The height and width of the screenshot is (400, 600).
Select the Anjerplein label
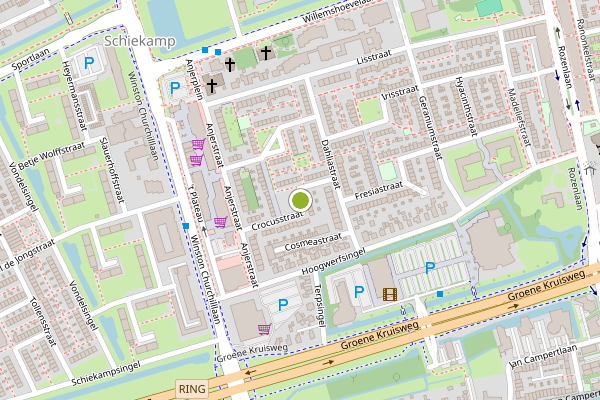[x=194, y=80]
